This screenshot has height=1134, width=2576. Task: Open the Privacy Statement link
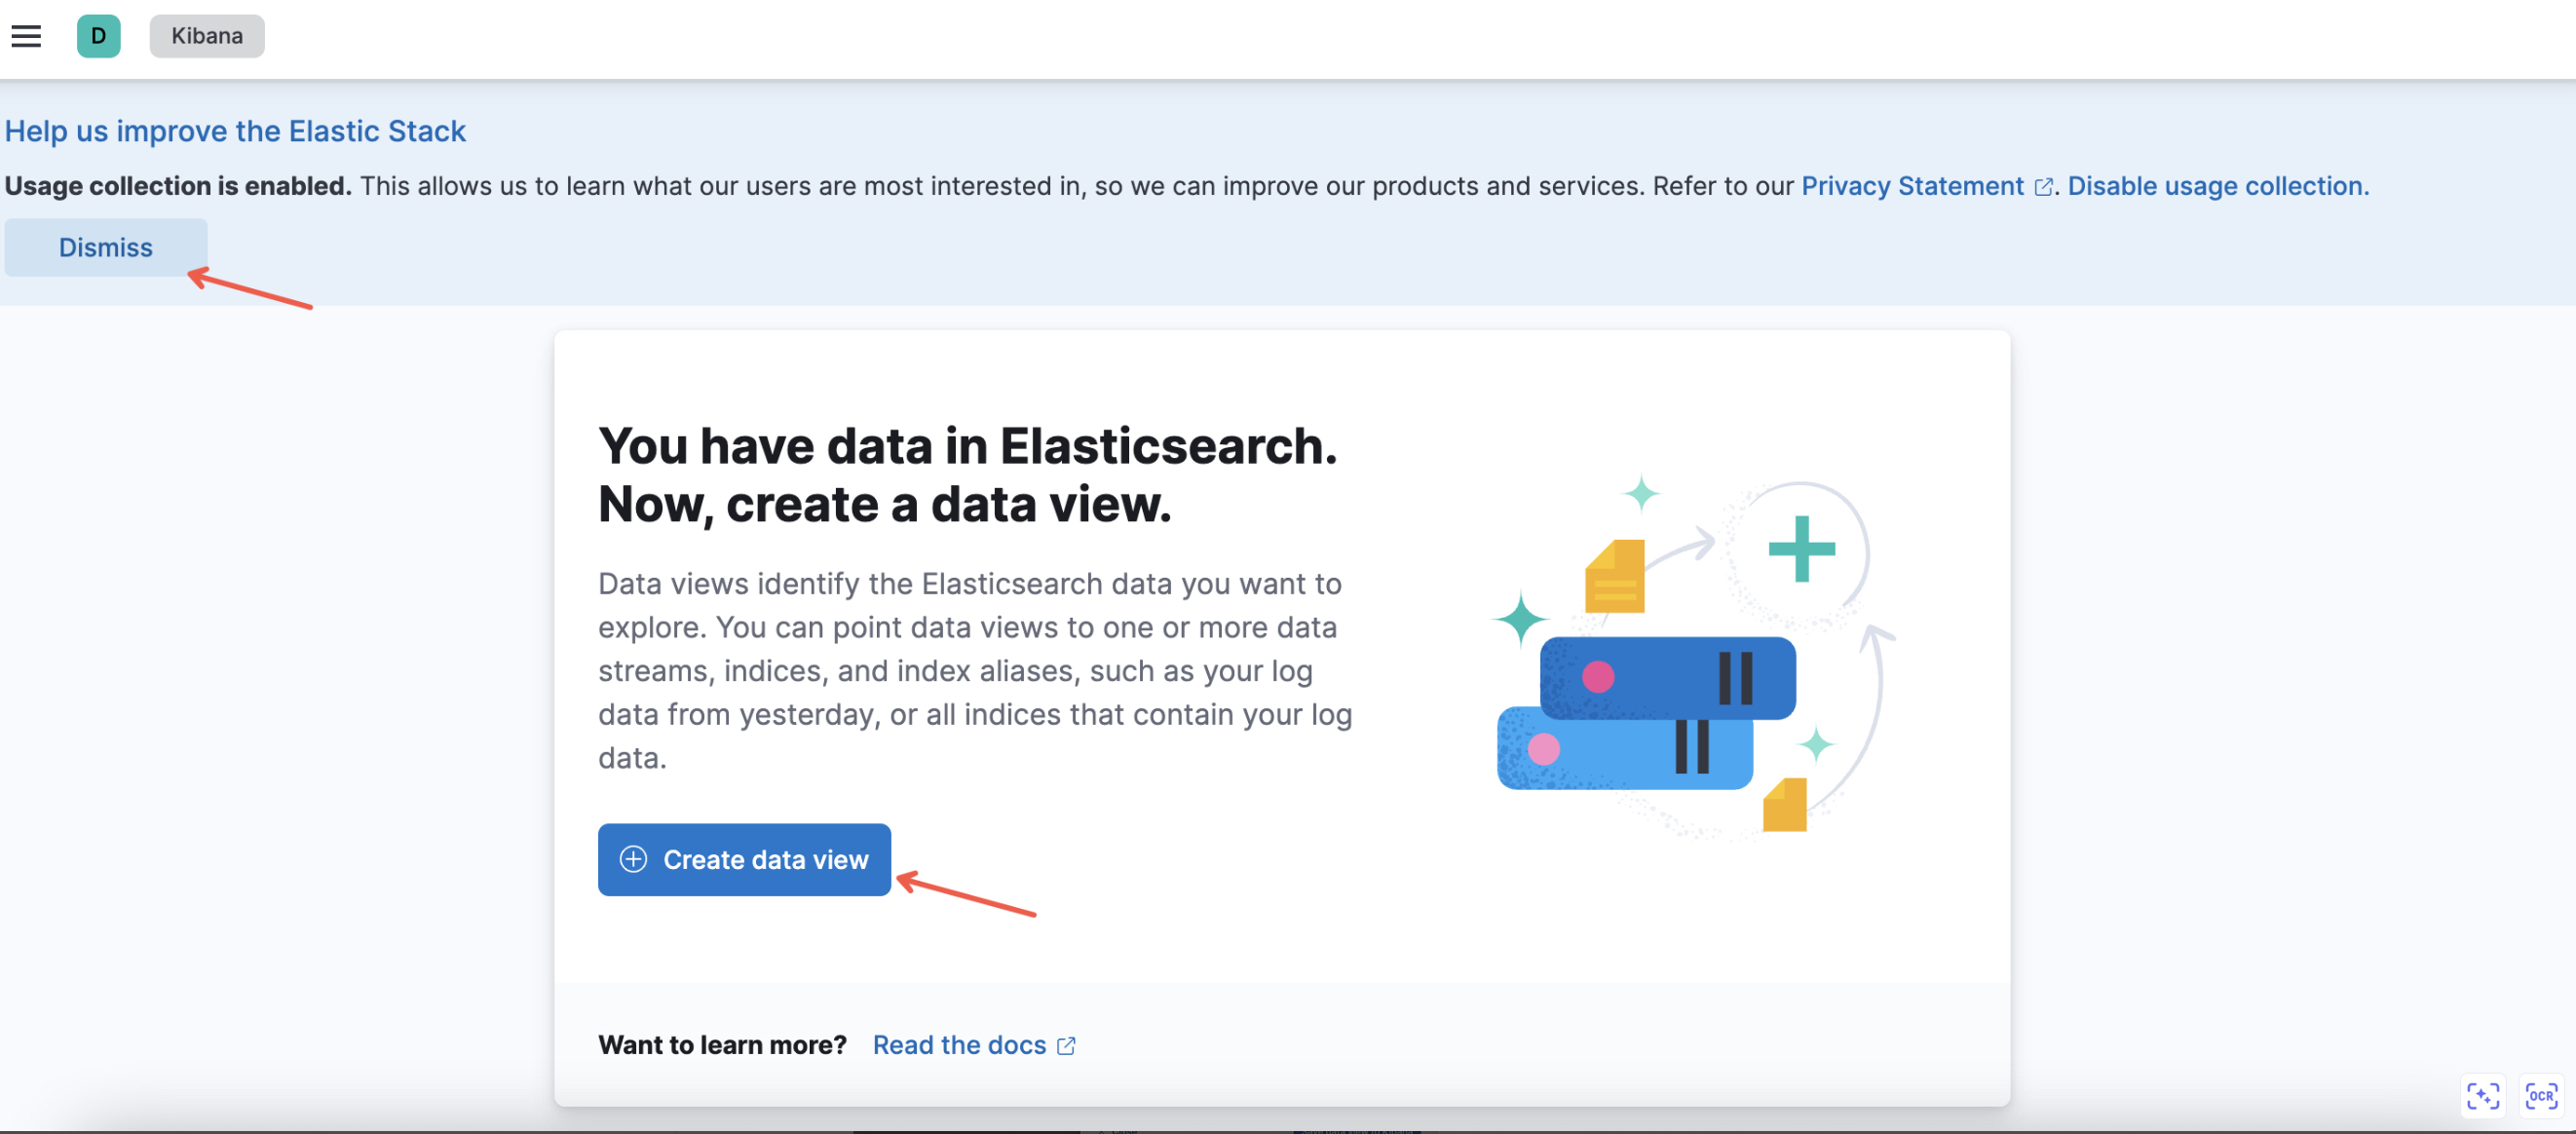[x=1912, y=186]
